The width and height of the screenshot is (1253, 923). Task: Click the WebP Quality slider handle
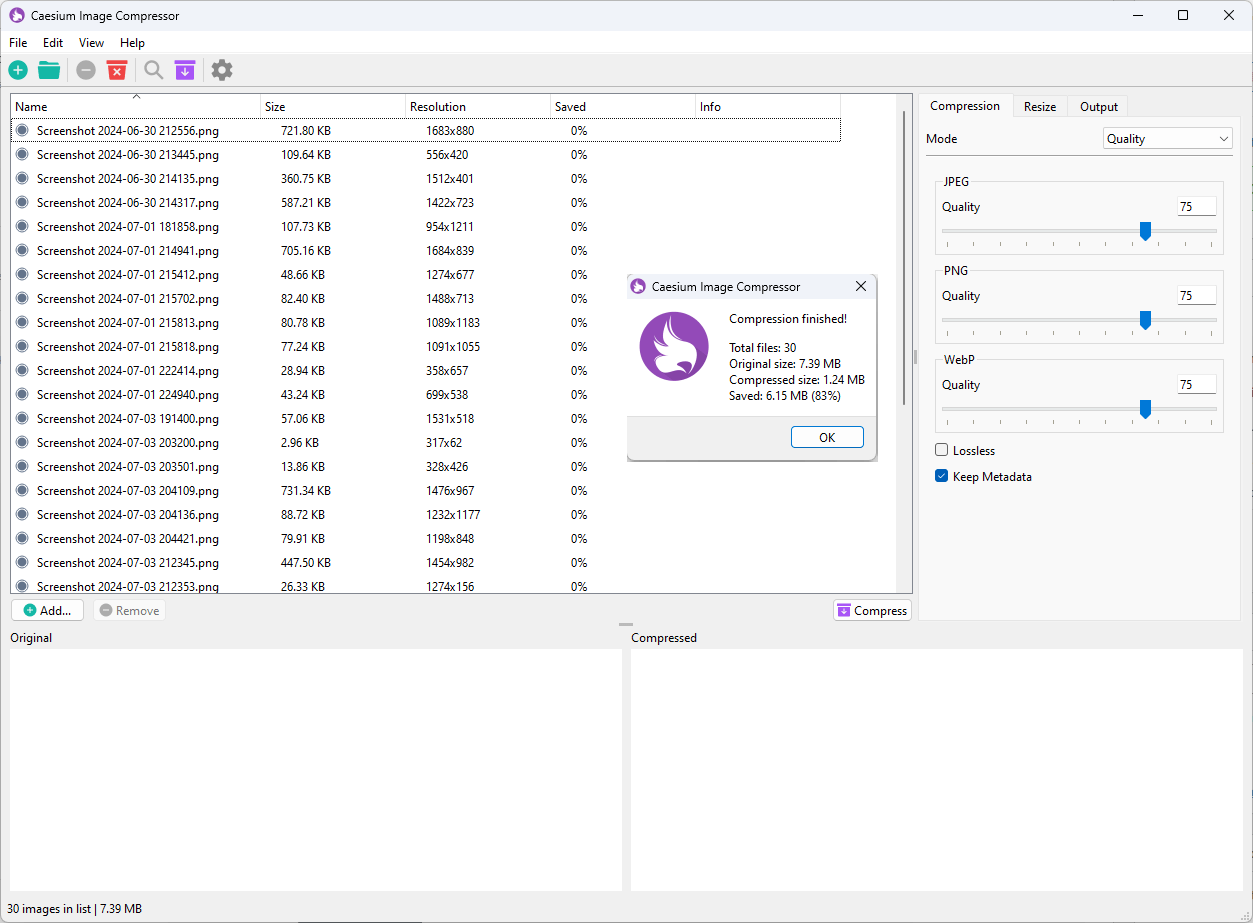[1146, 409]
